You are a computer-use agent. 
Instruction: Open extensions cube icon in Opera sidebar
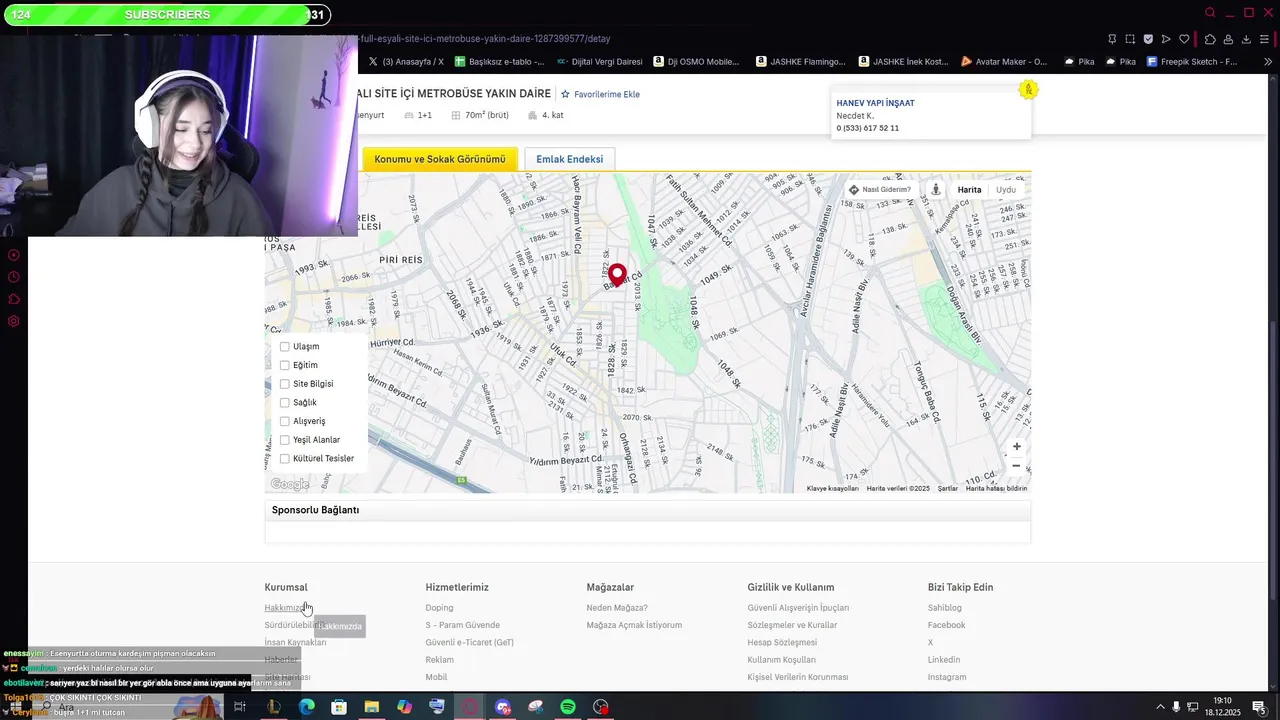click(x=14, y=299)
